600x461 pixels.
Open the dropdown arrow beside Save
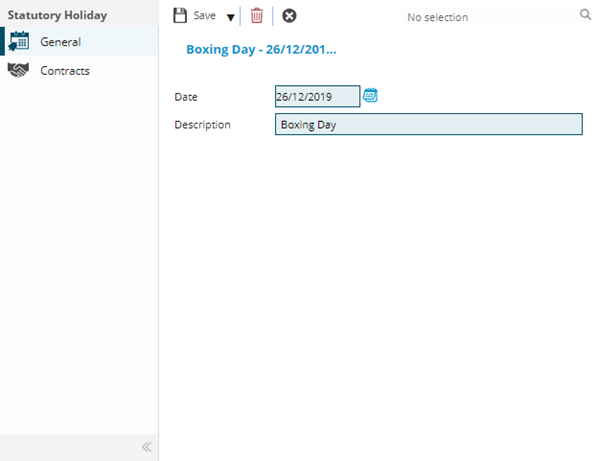coord(230,17)
